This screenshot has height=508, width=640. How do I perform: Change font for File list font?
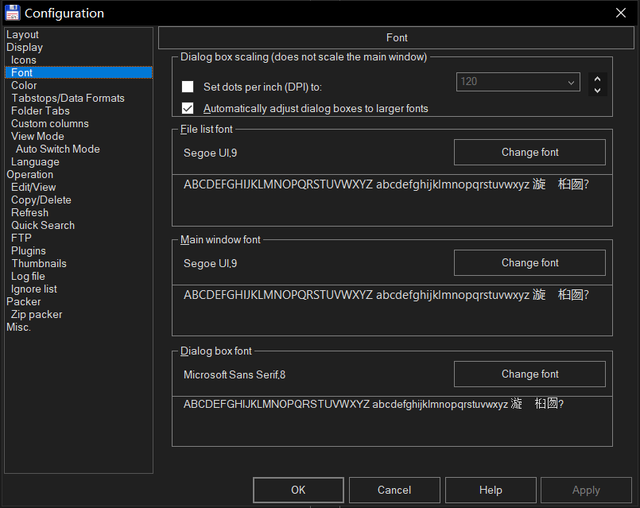pos(529,152)
